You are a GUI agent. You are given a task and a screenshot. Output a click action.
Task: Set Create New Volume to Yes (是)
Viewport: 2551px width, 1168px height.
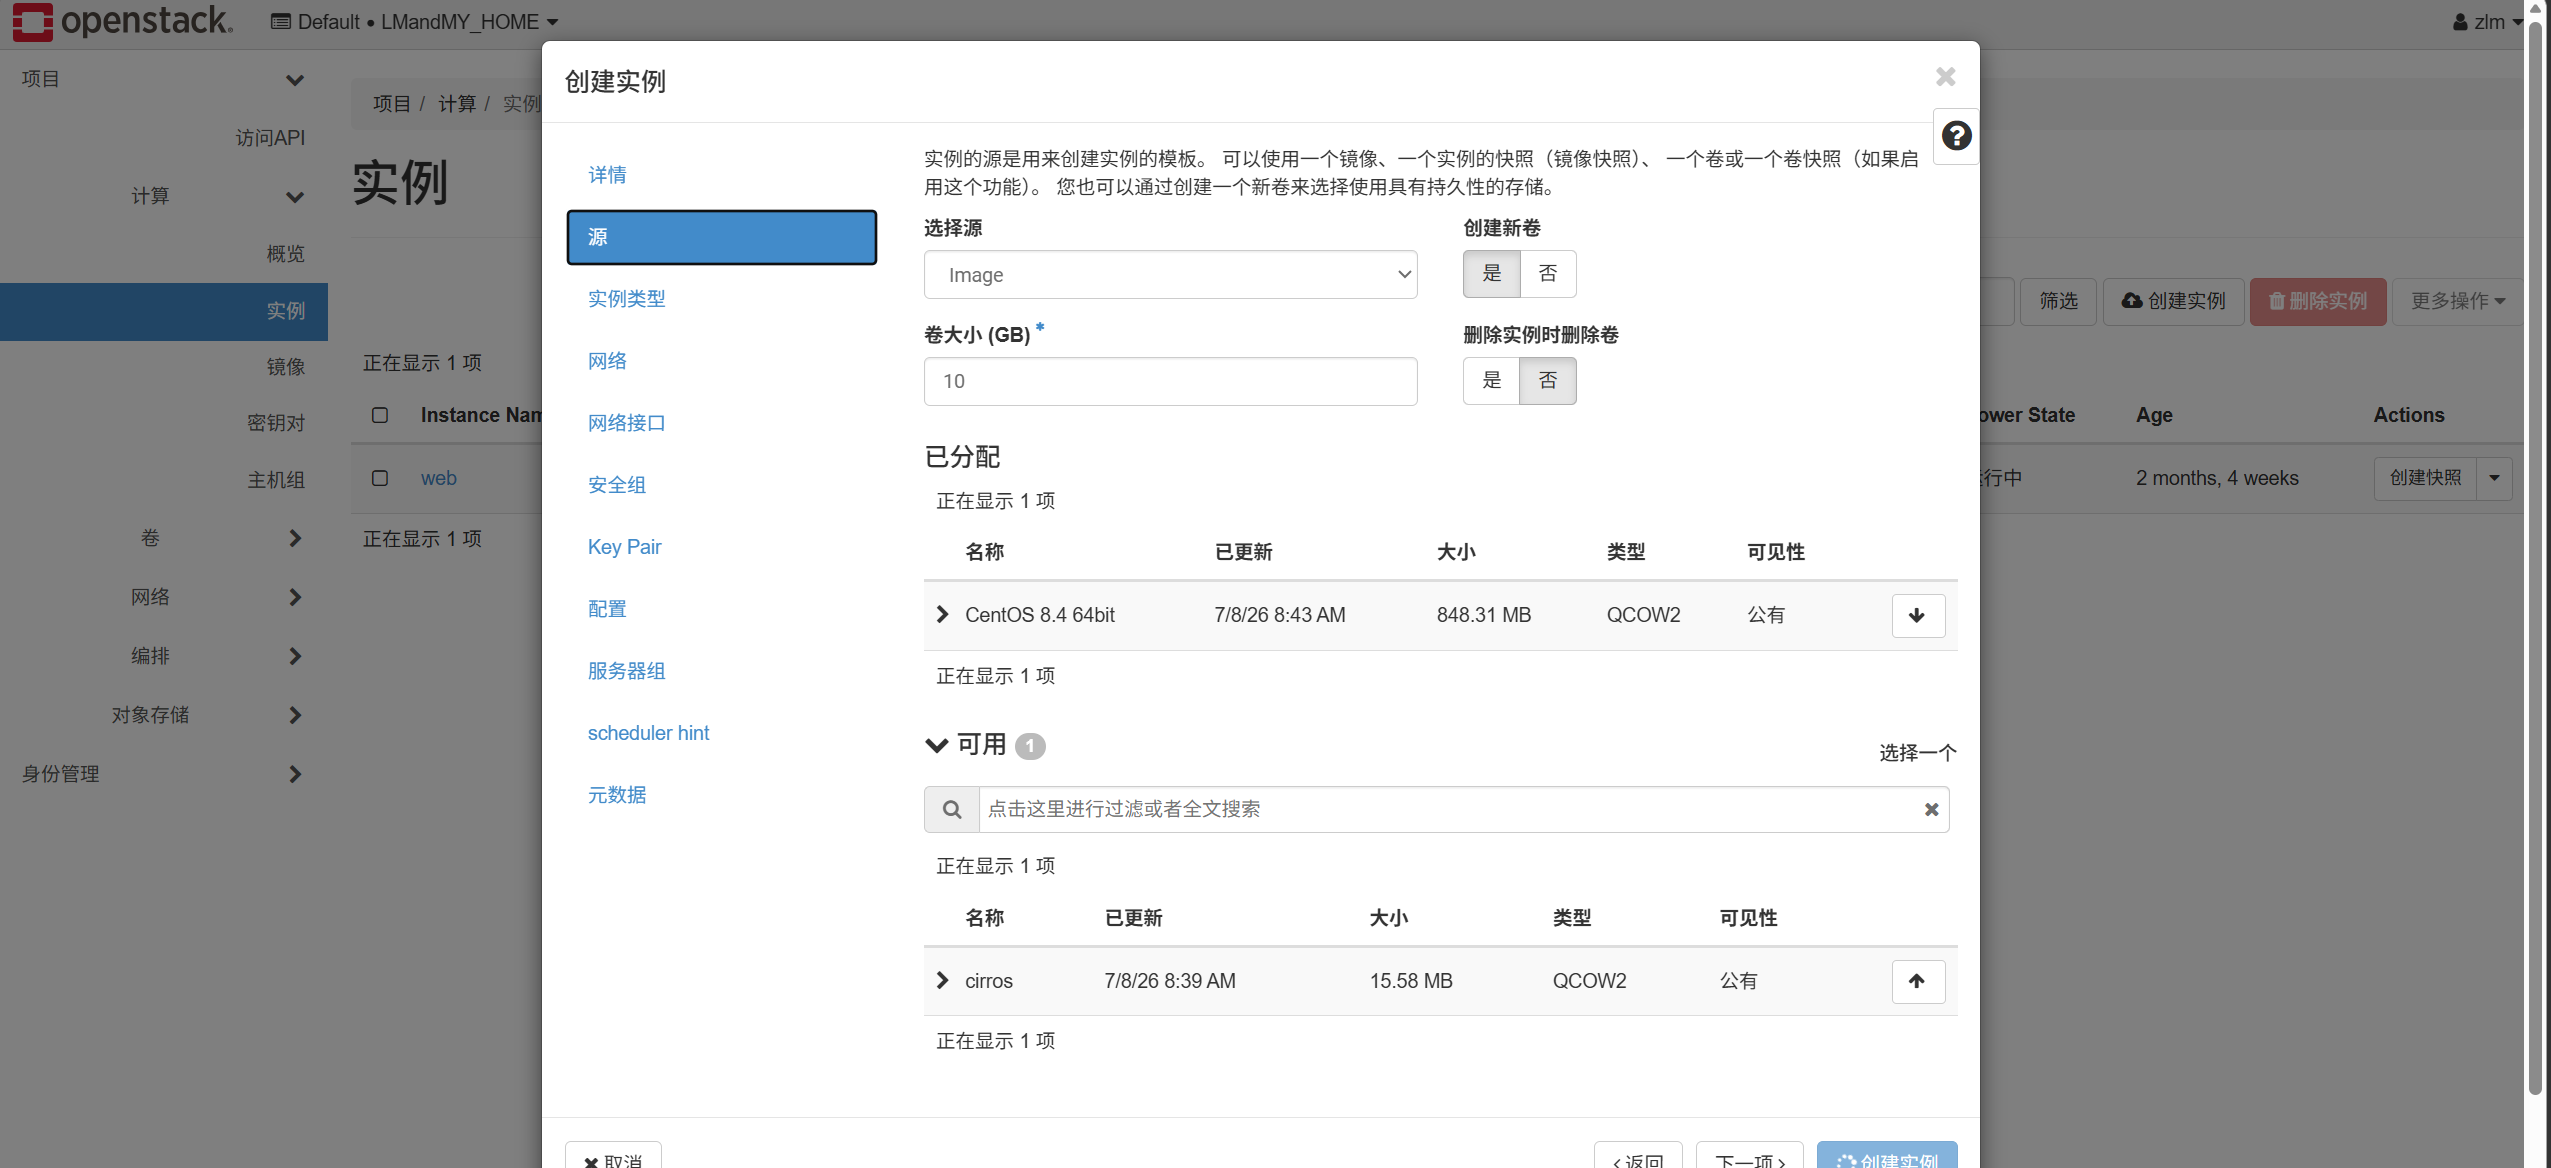click(x=1491, y=274)
